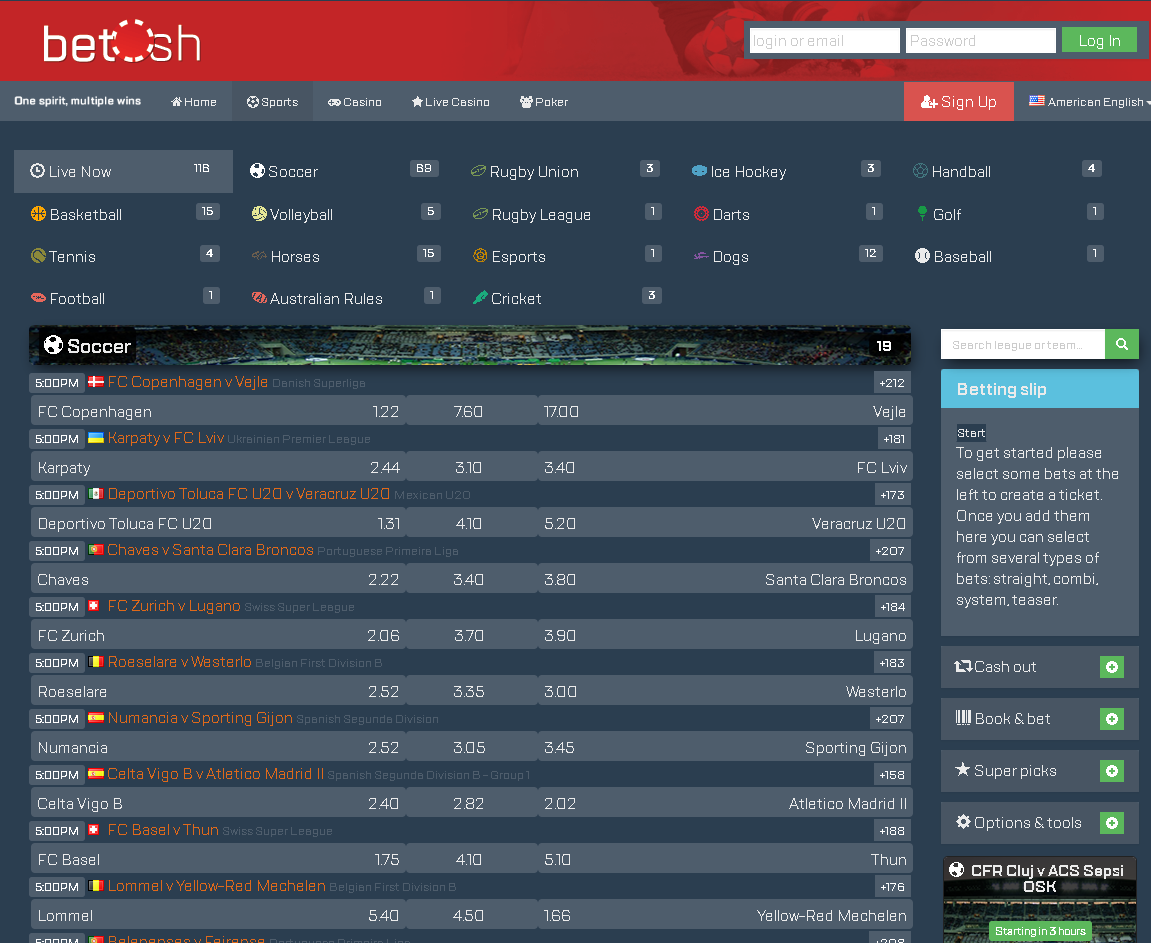The width and height of the screenshot is (1151, 943).
Task: Expand the Book & bet panel
Action: pos(1111,719)
